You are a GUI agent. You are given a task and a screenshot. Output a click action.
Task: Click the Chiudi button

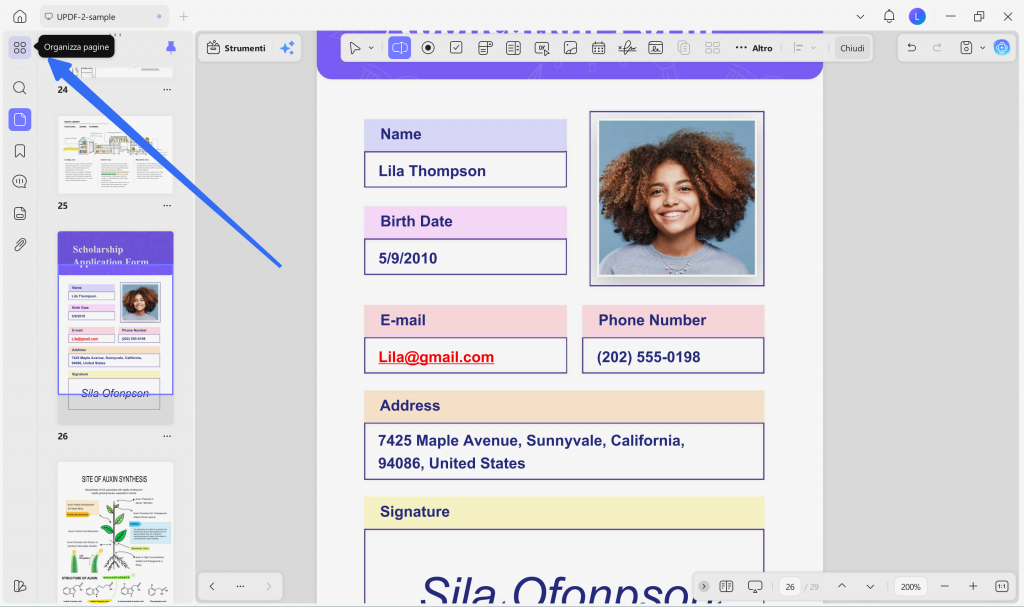click(x=852, y=48)
